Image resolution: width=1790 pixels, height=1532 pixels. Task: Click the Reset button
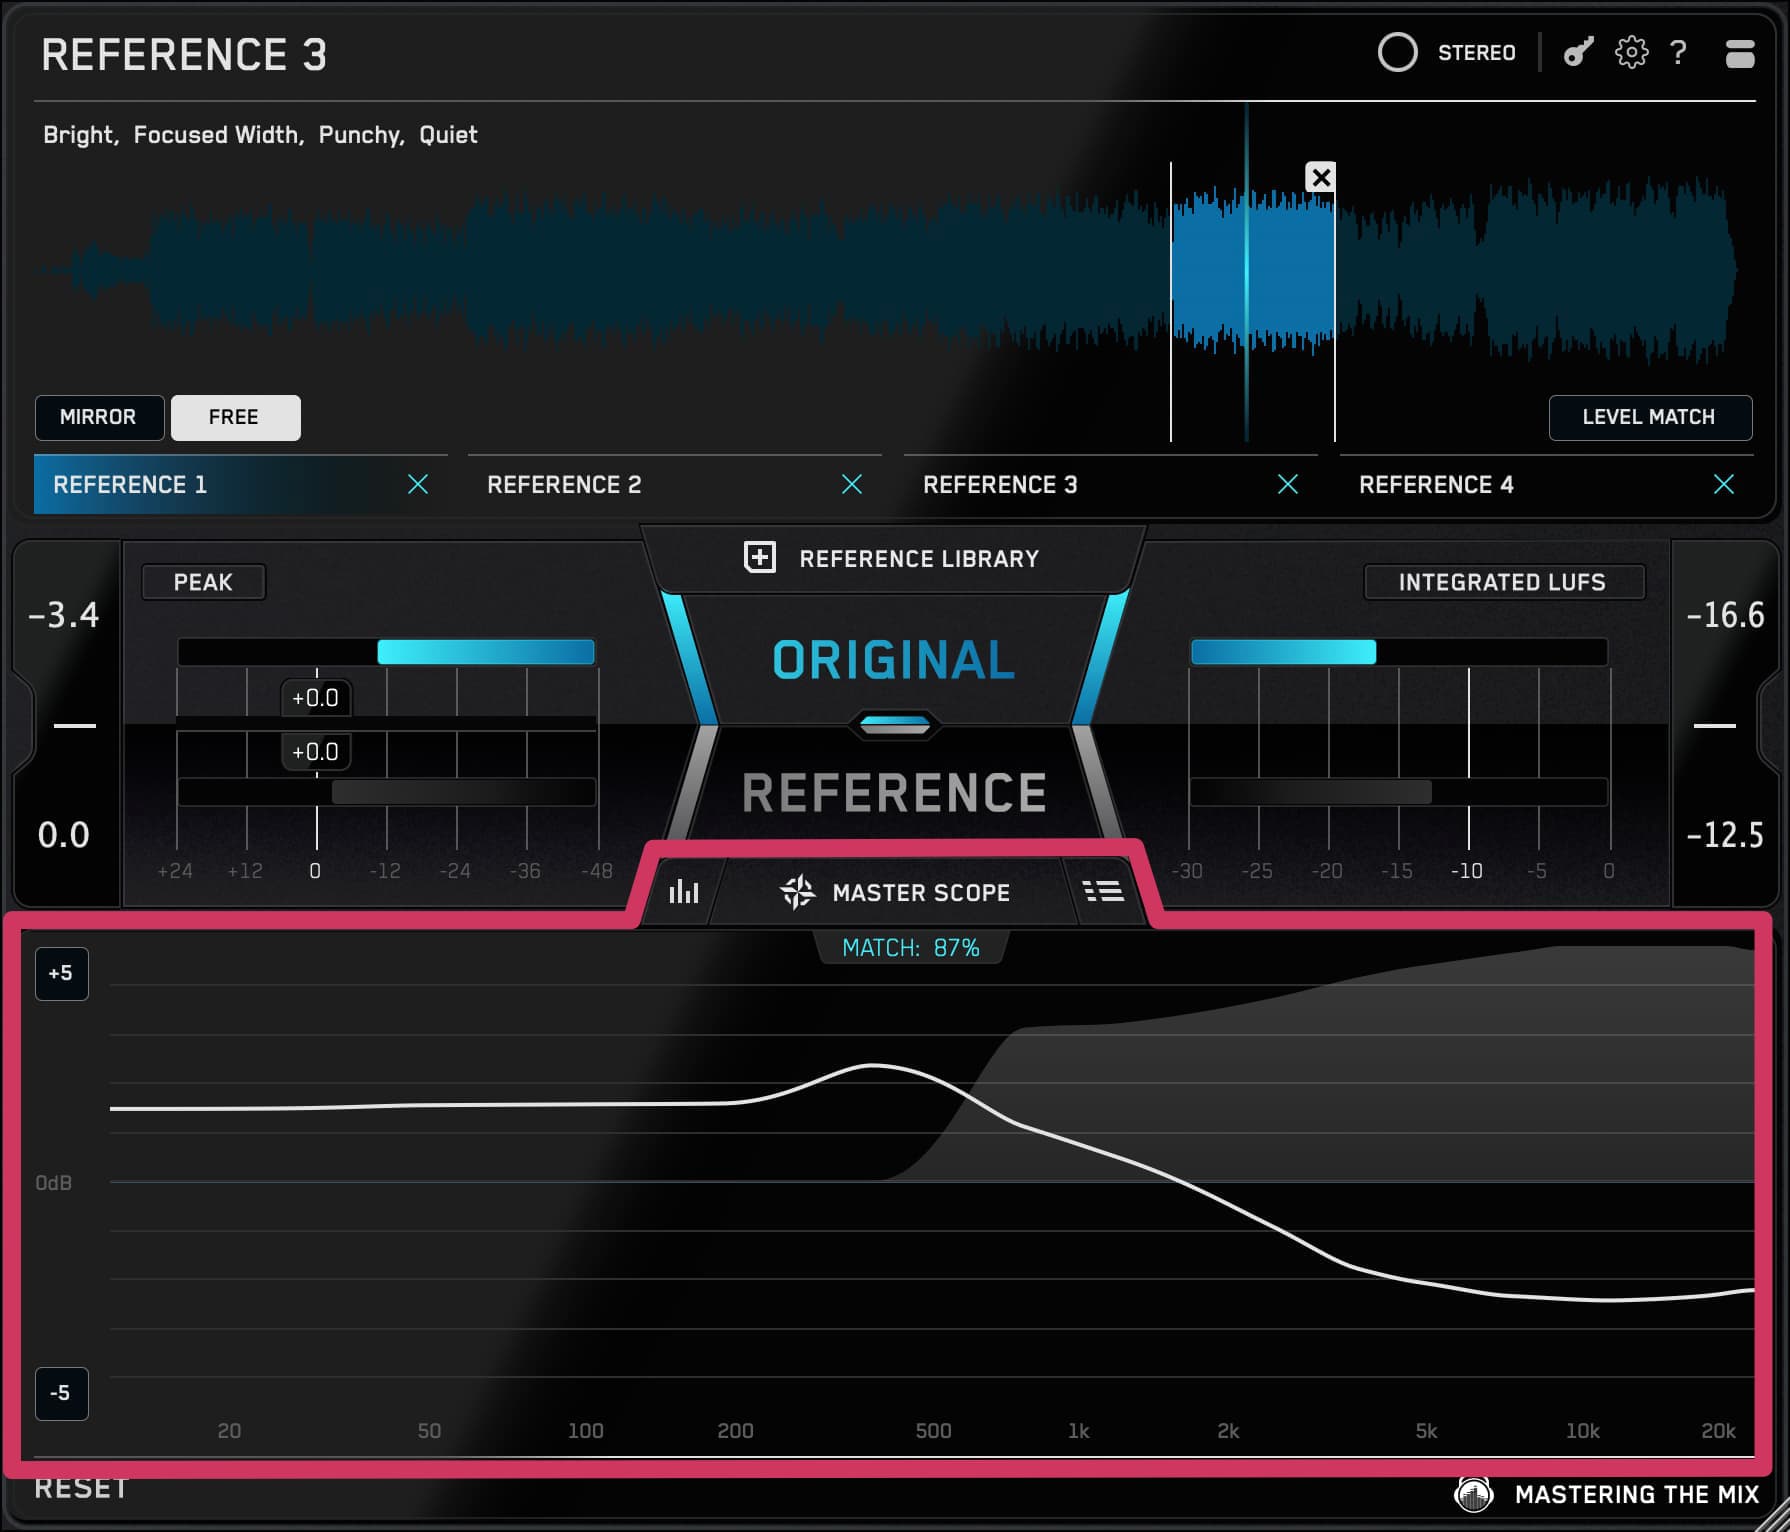[81, 1489]
